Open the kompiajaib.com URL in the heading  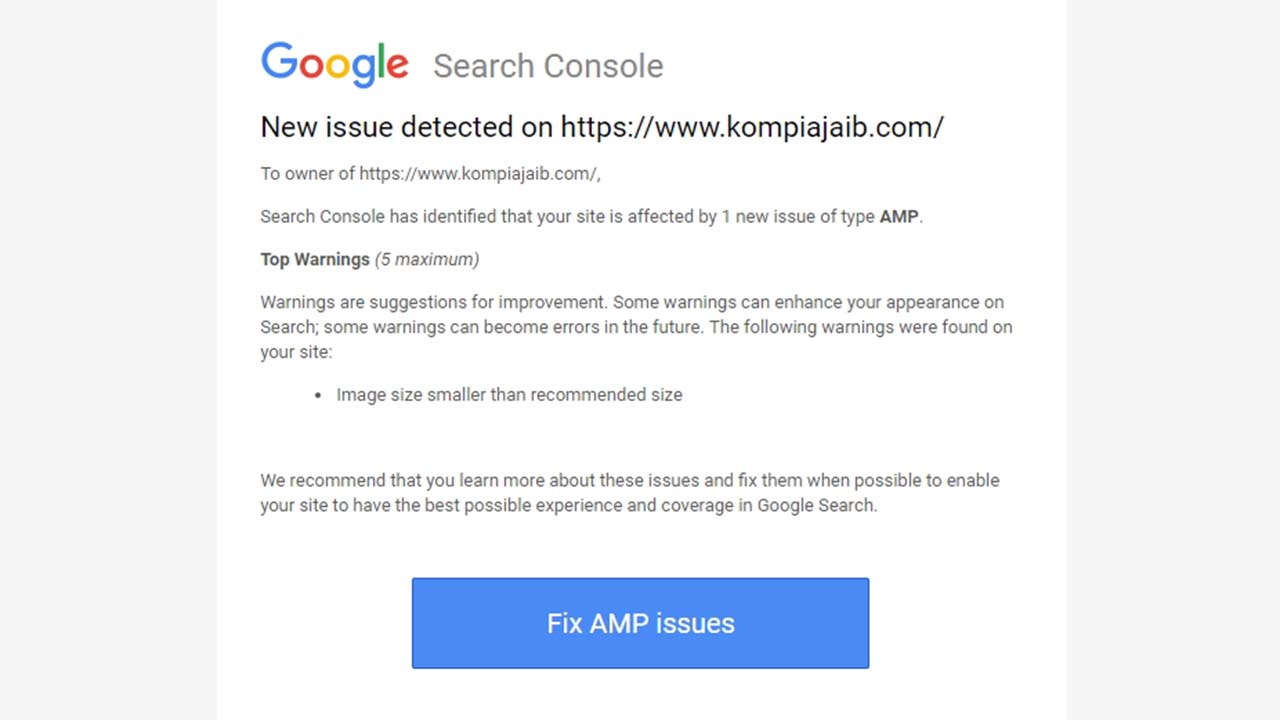(x=752, y=127)
